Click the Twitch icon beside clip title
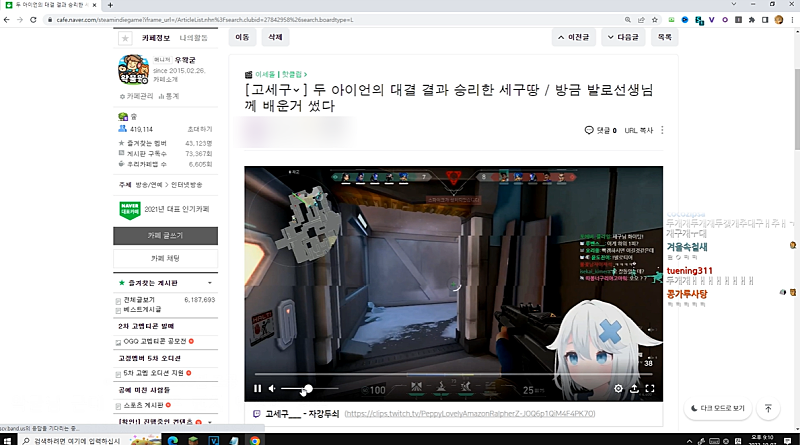This screenshot has width=800, height=445. tap(257, 413)
